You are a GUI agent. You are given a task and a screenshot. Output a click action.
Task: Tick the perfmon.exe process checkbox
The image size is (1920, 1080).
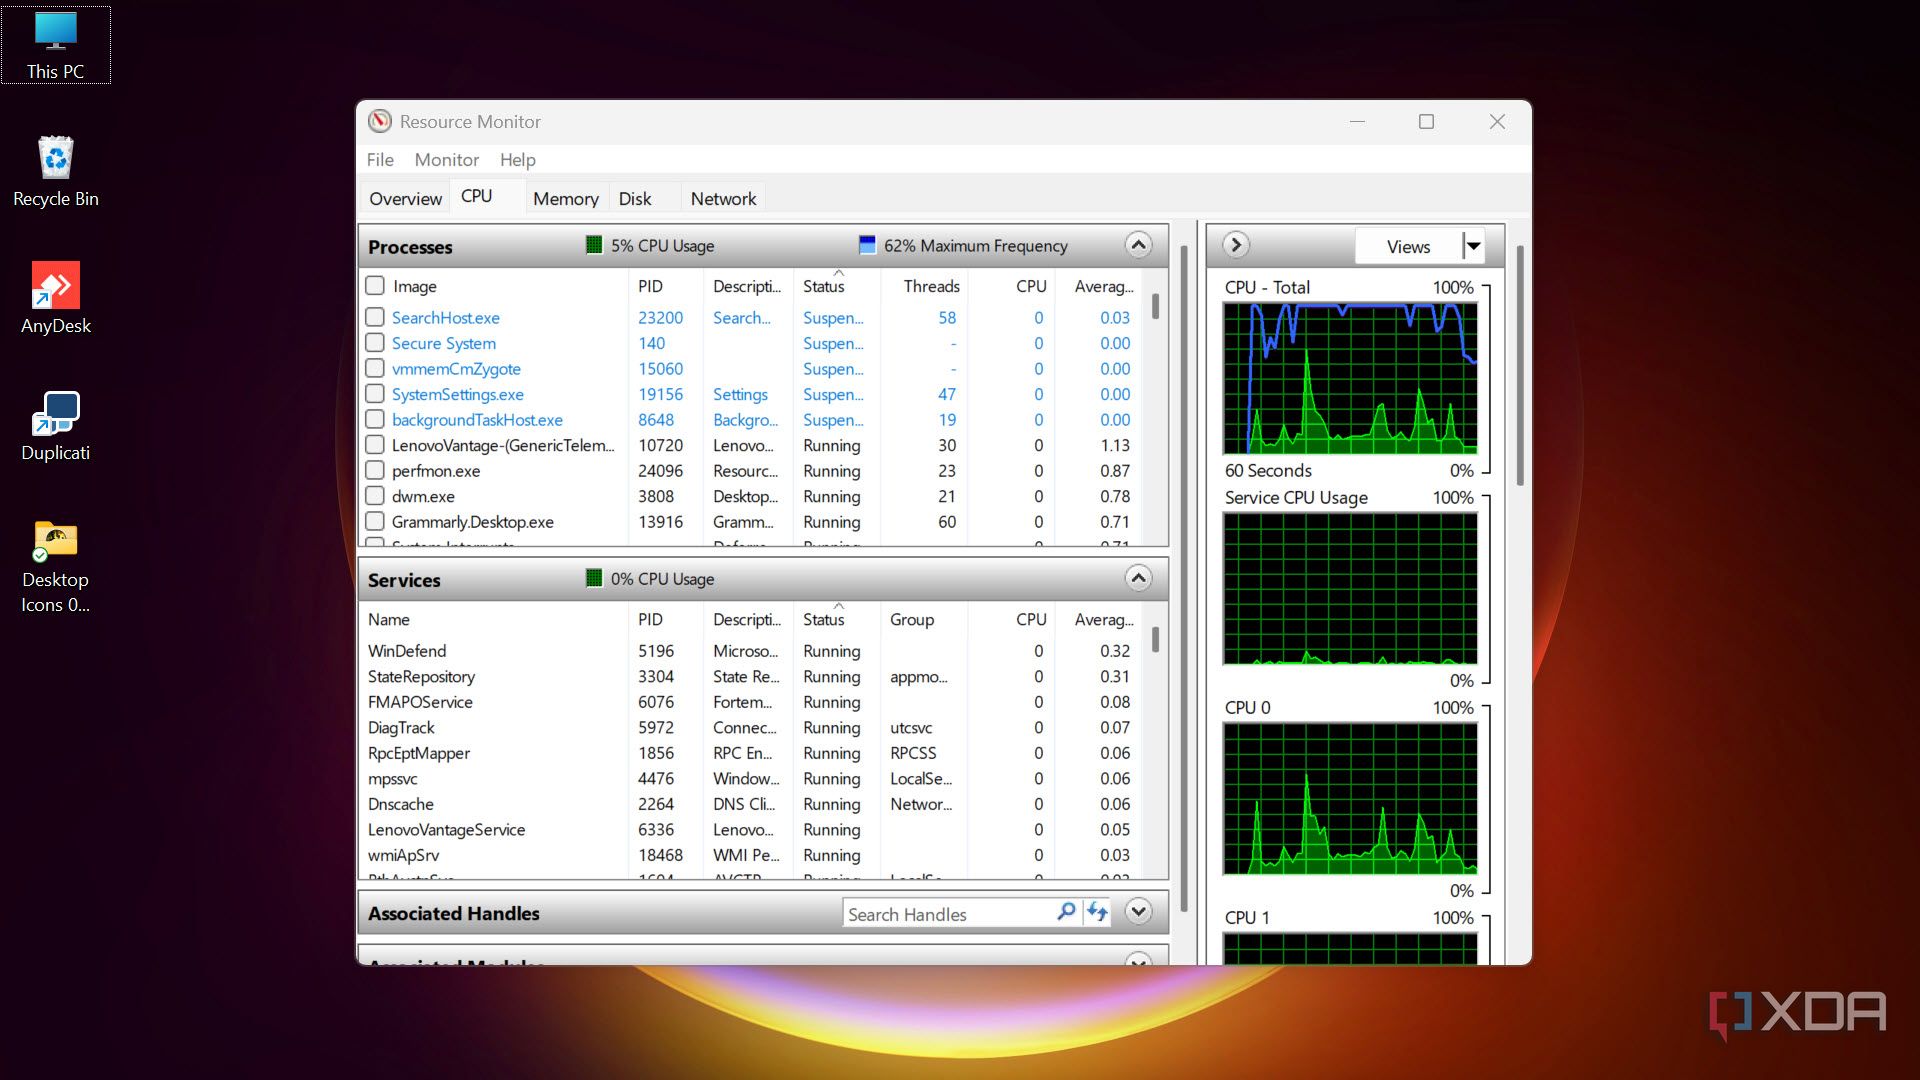[375, 470]
